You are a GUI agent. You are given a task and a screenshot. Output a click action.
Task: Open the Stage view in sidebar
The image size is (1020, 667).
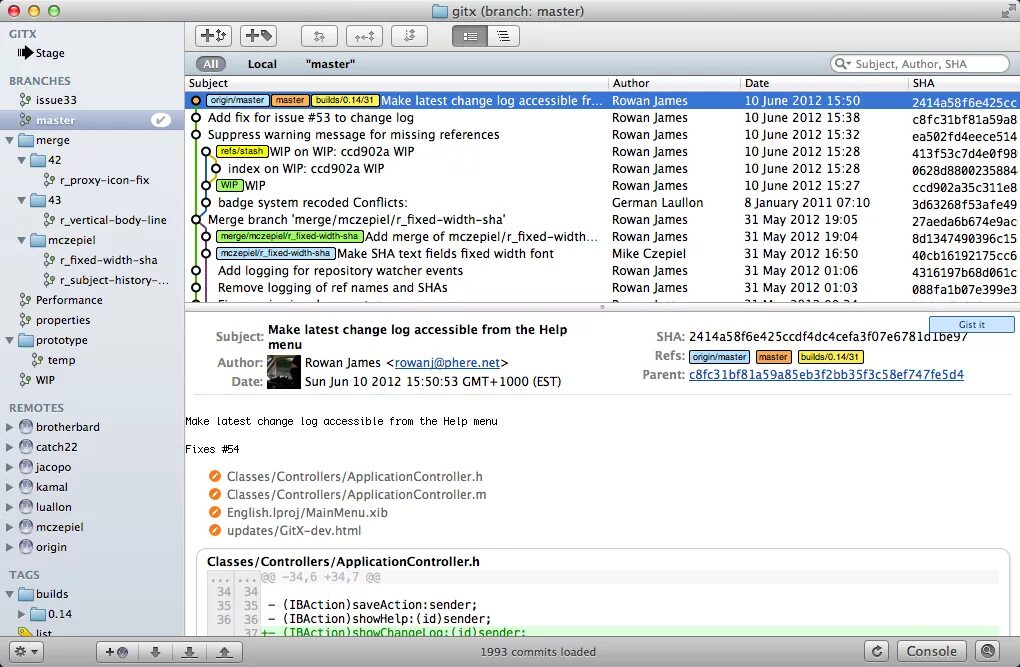(x=41, y=53)
